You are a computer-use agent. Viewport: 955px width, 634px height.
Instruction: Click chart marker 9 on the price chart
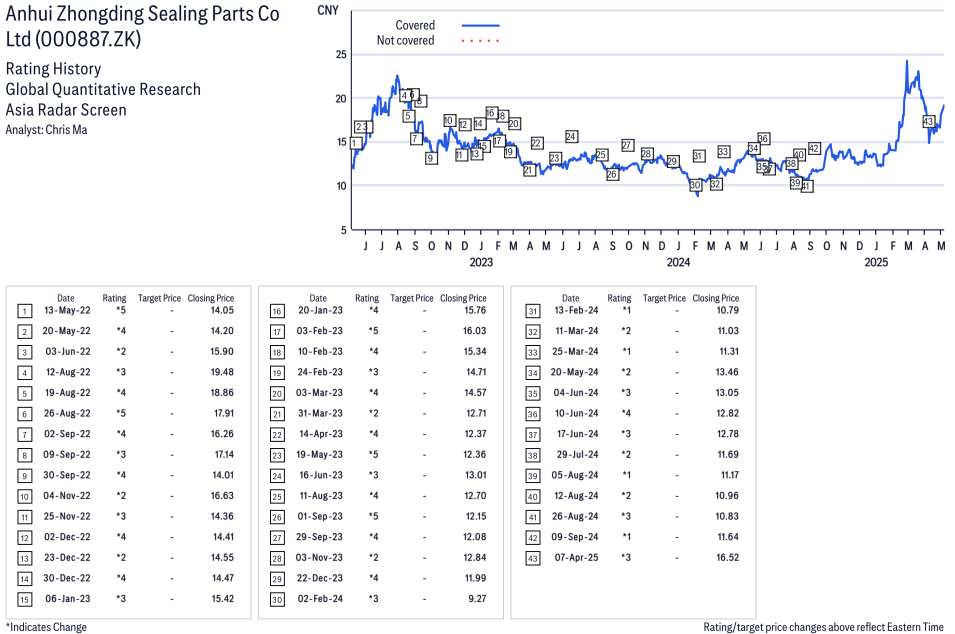431,158
